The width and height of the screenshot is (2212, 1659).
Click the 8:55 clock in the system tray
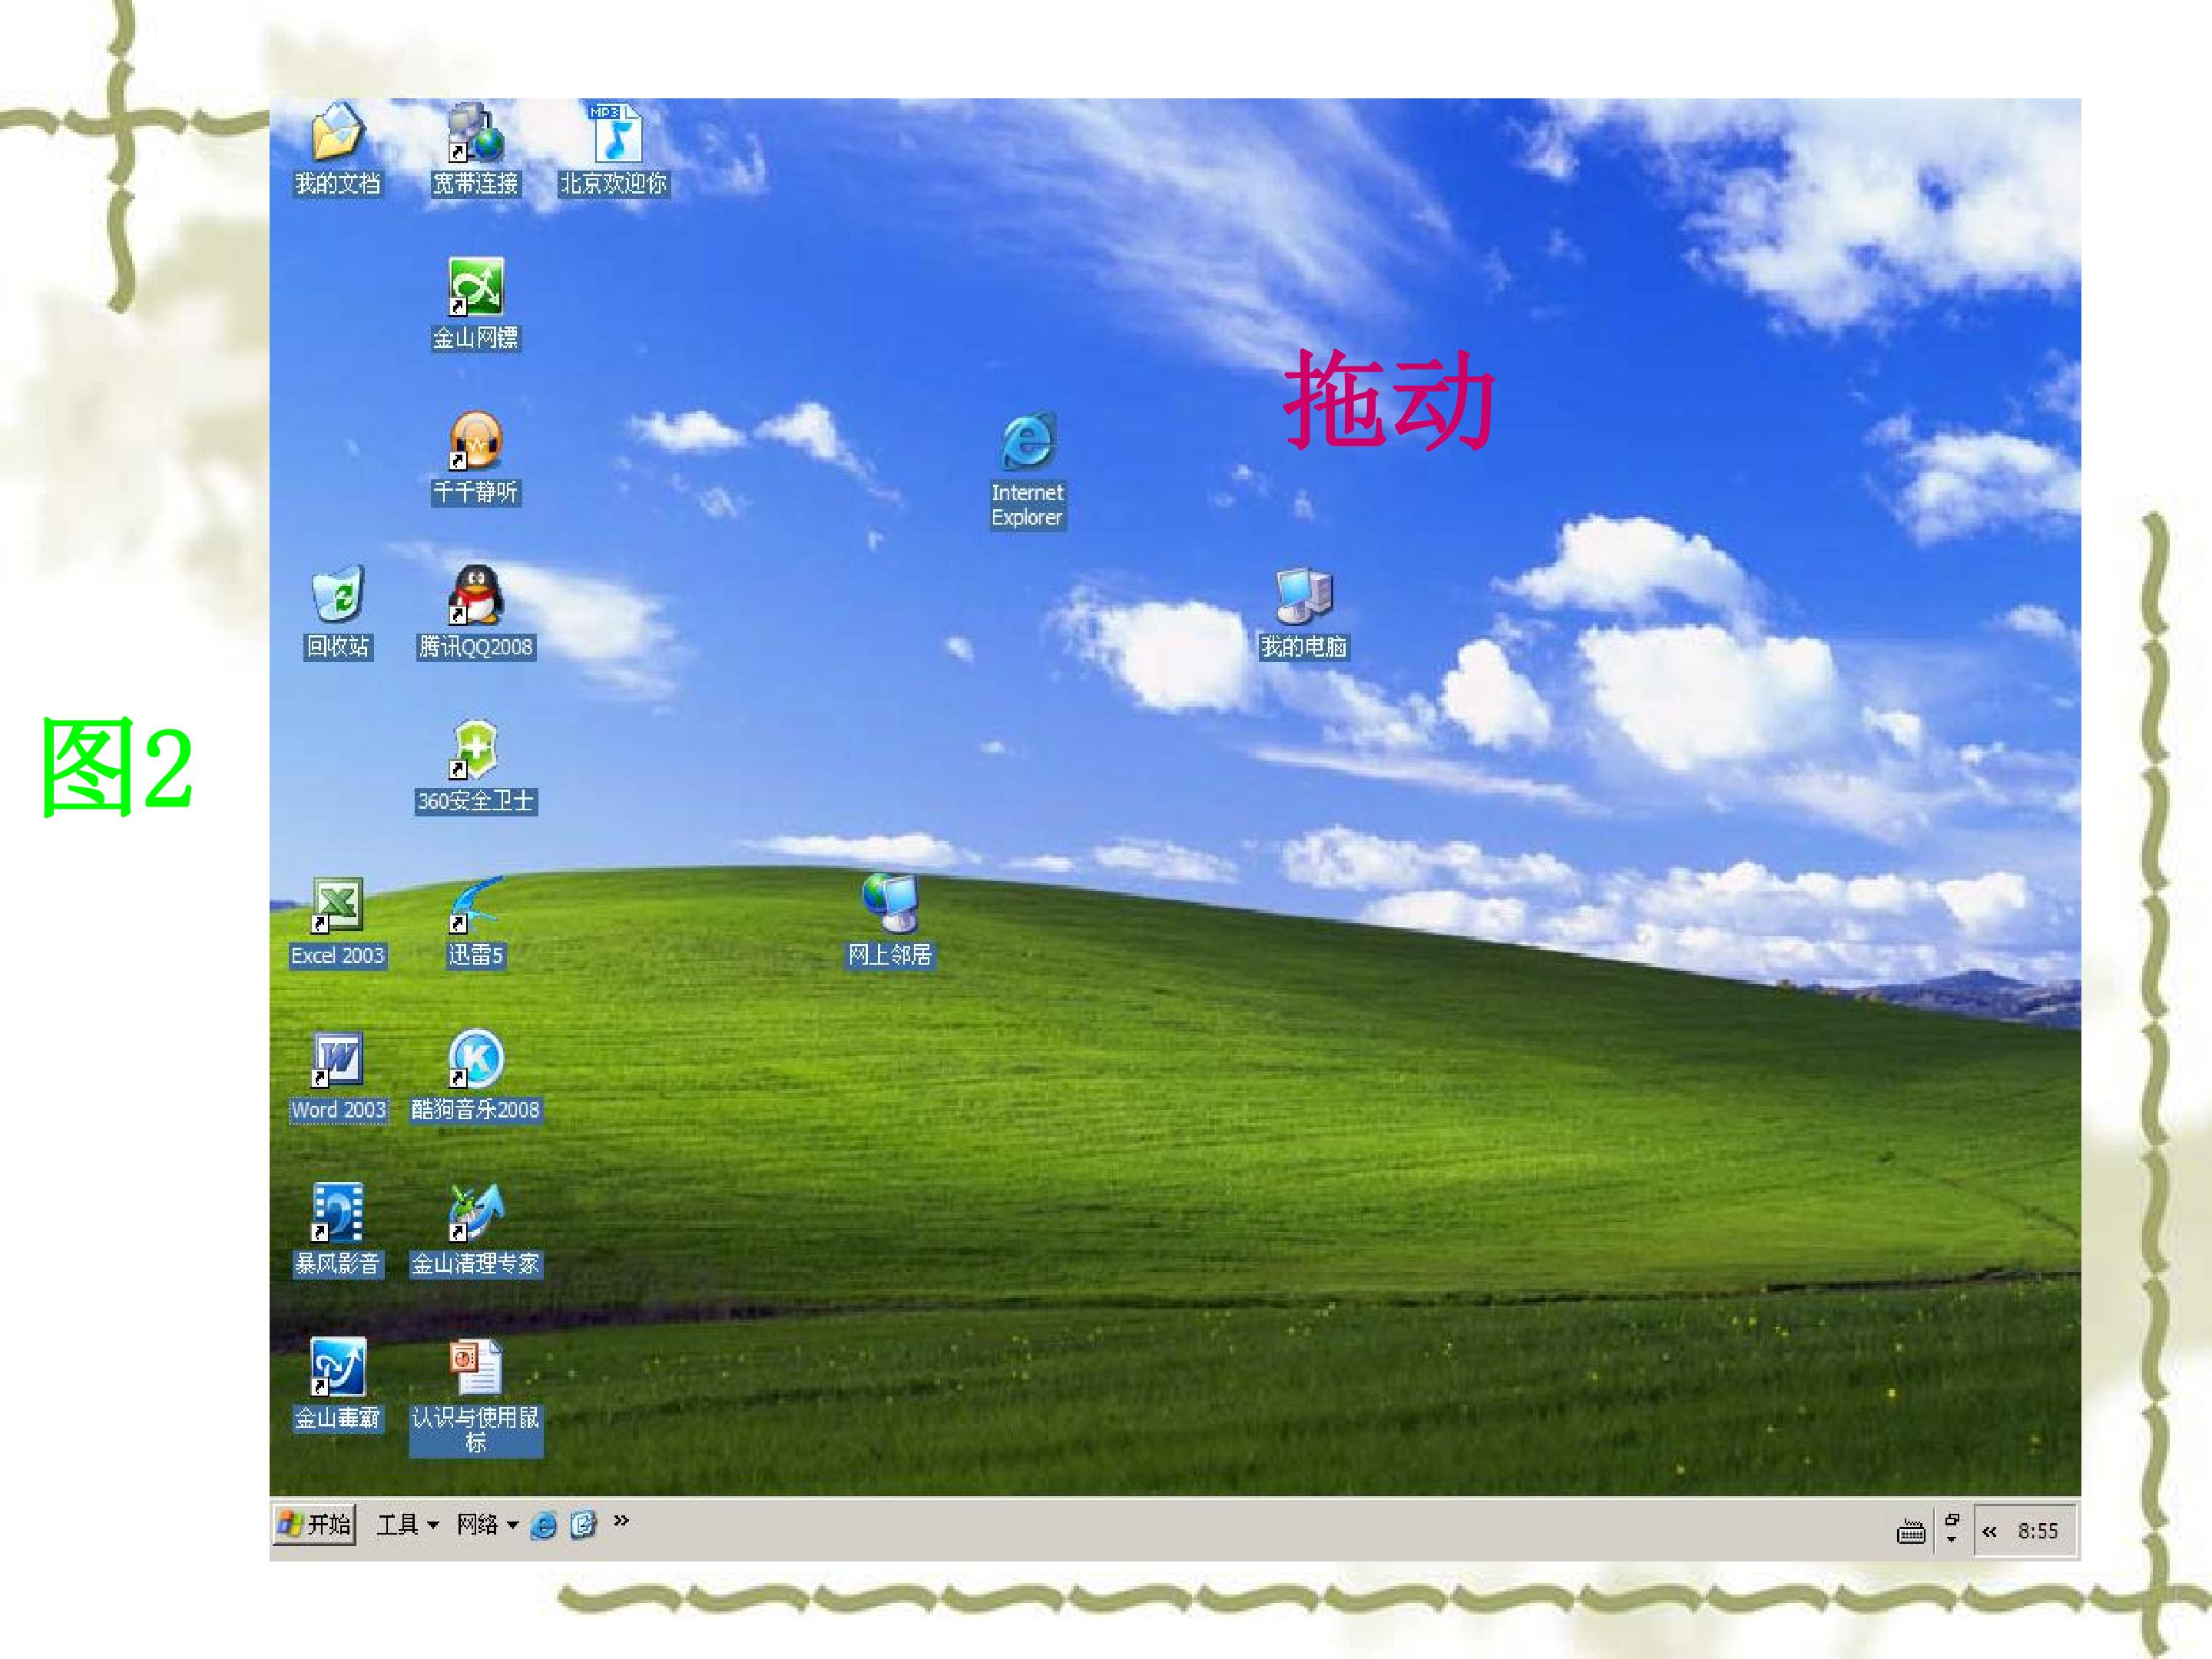pos(2038,1531)
